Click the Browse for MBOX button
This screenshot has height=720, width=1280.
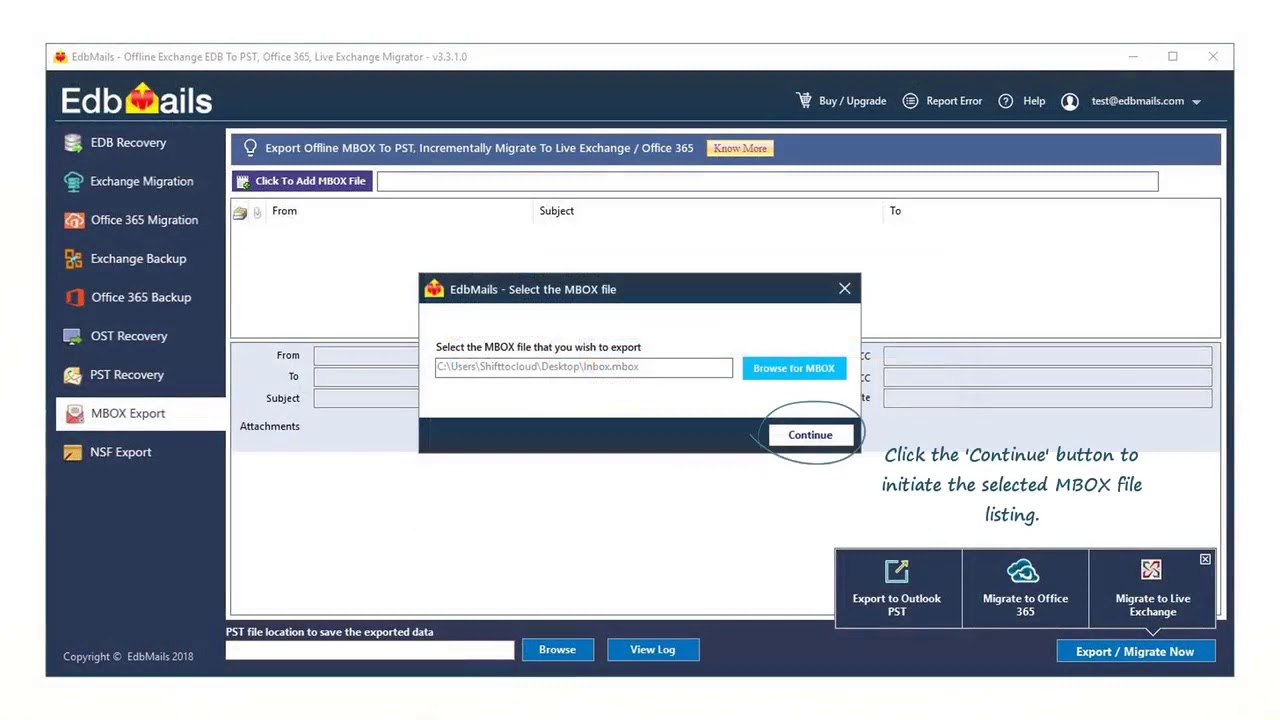(794, 368)
